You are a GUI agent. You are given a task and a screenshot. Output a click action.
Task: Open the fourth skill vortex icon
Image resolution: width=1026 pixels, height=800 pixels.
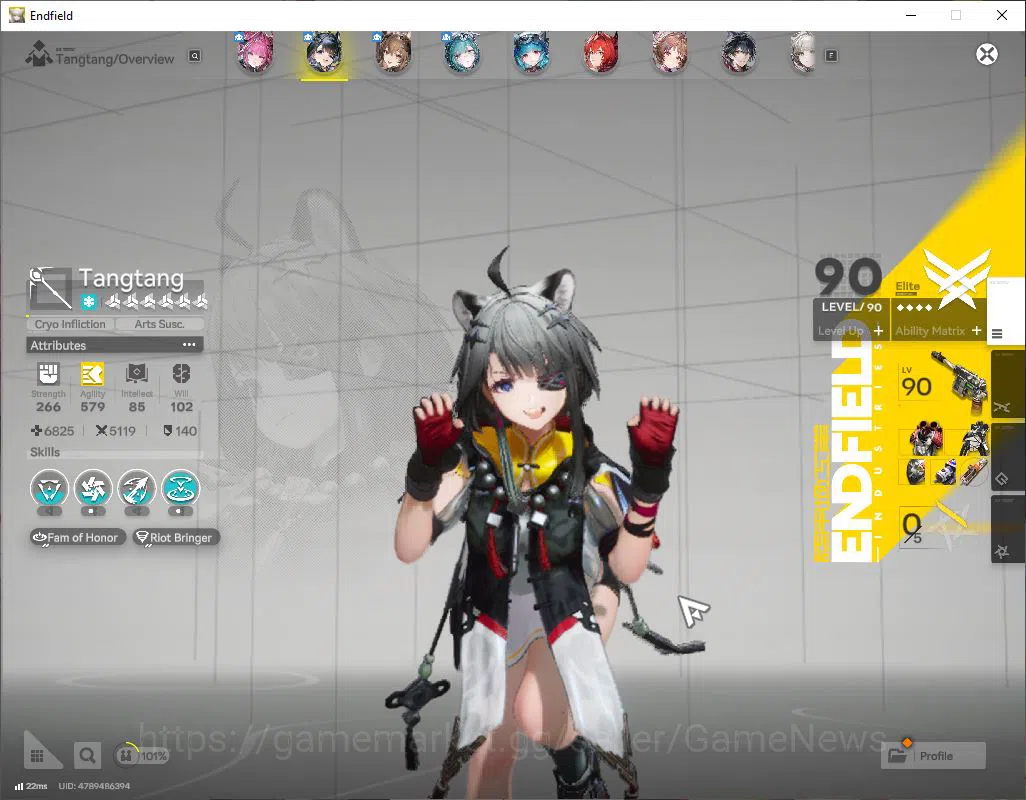(x=181, y=489)
